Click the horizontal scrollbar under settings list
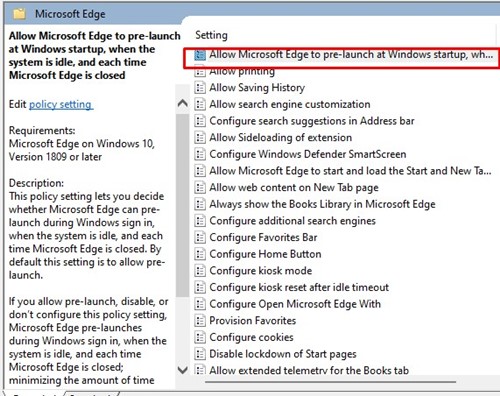 [x=330, y=382]
